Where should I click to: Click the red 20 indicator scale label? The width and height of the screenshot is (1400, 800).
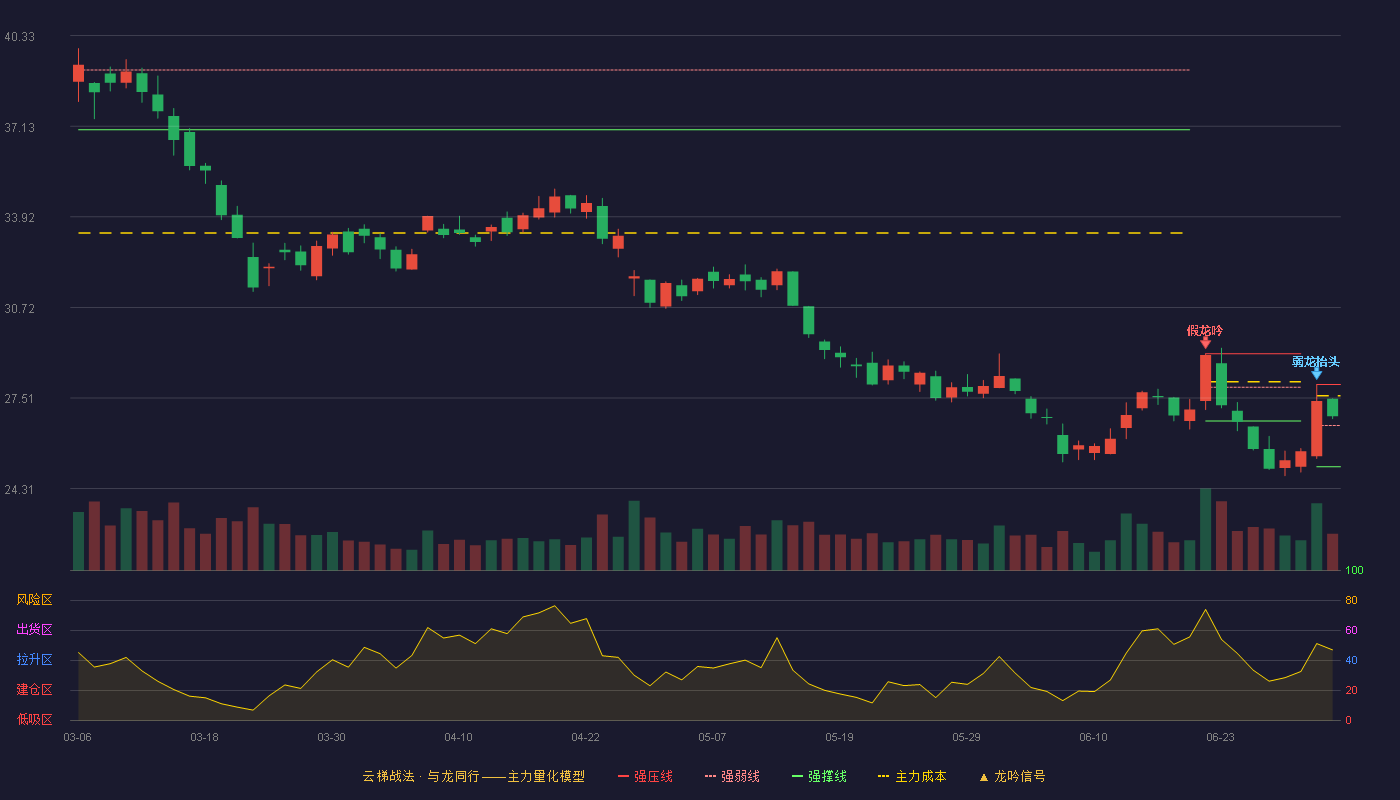tap(1351, 691)
